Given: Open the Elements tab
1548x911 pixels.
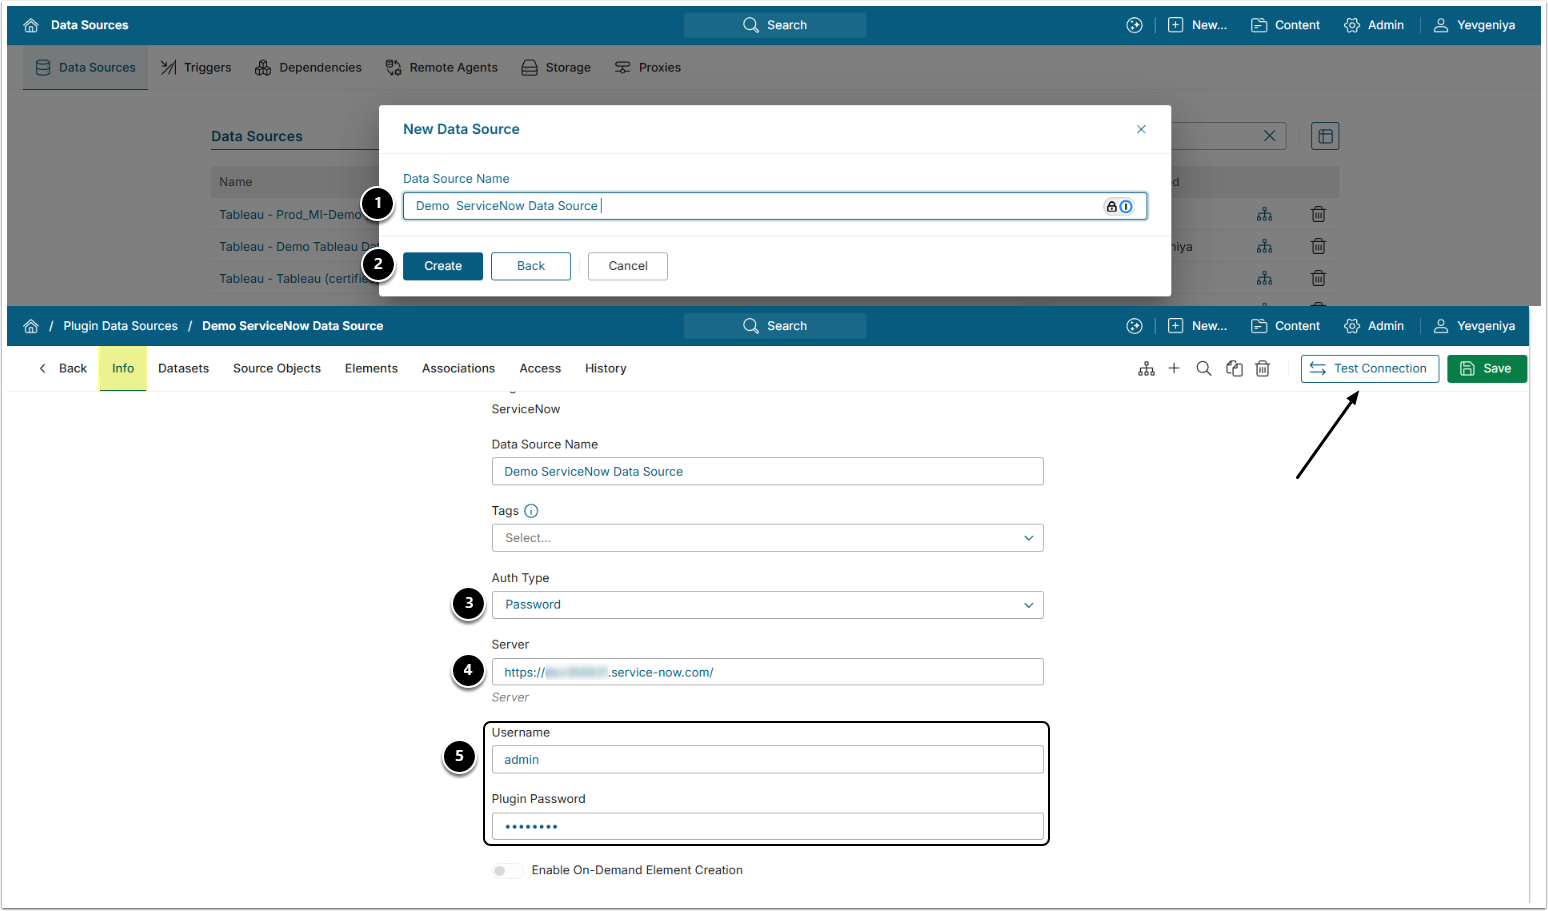Looking at the screenshot, I should click(x=371, y=369).
